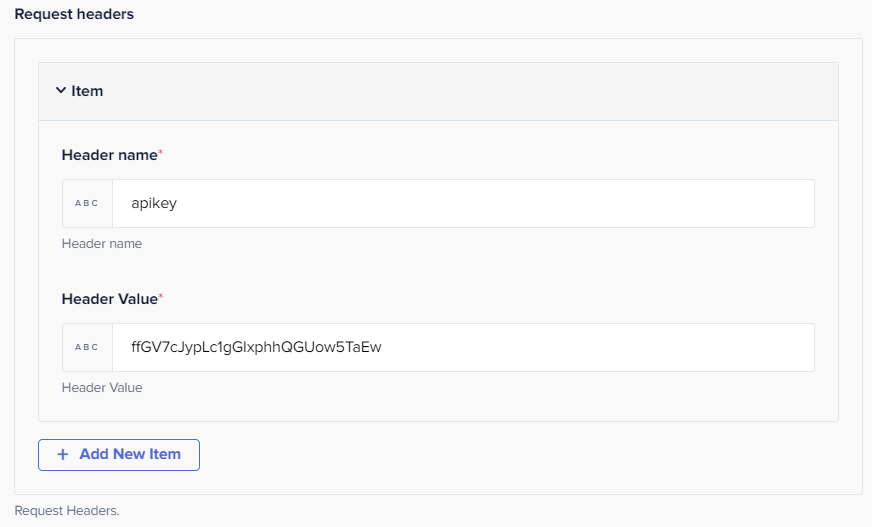Select the bold "Header name" field label
Screen dimensions: 872x527
pos(110,155)
